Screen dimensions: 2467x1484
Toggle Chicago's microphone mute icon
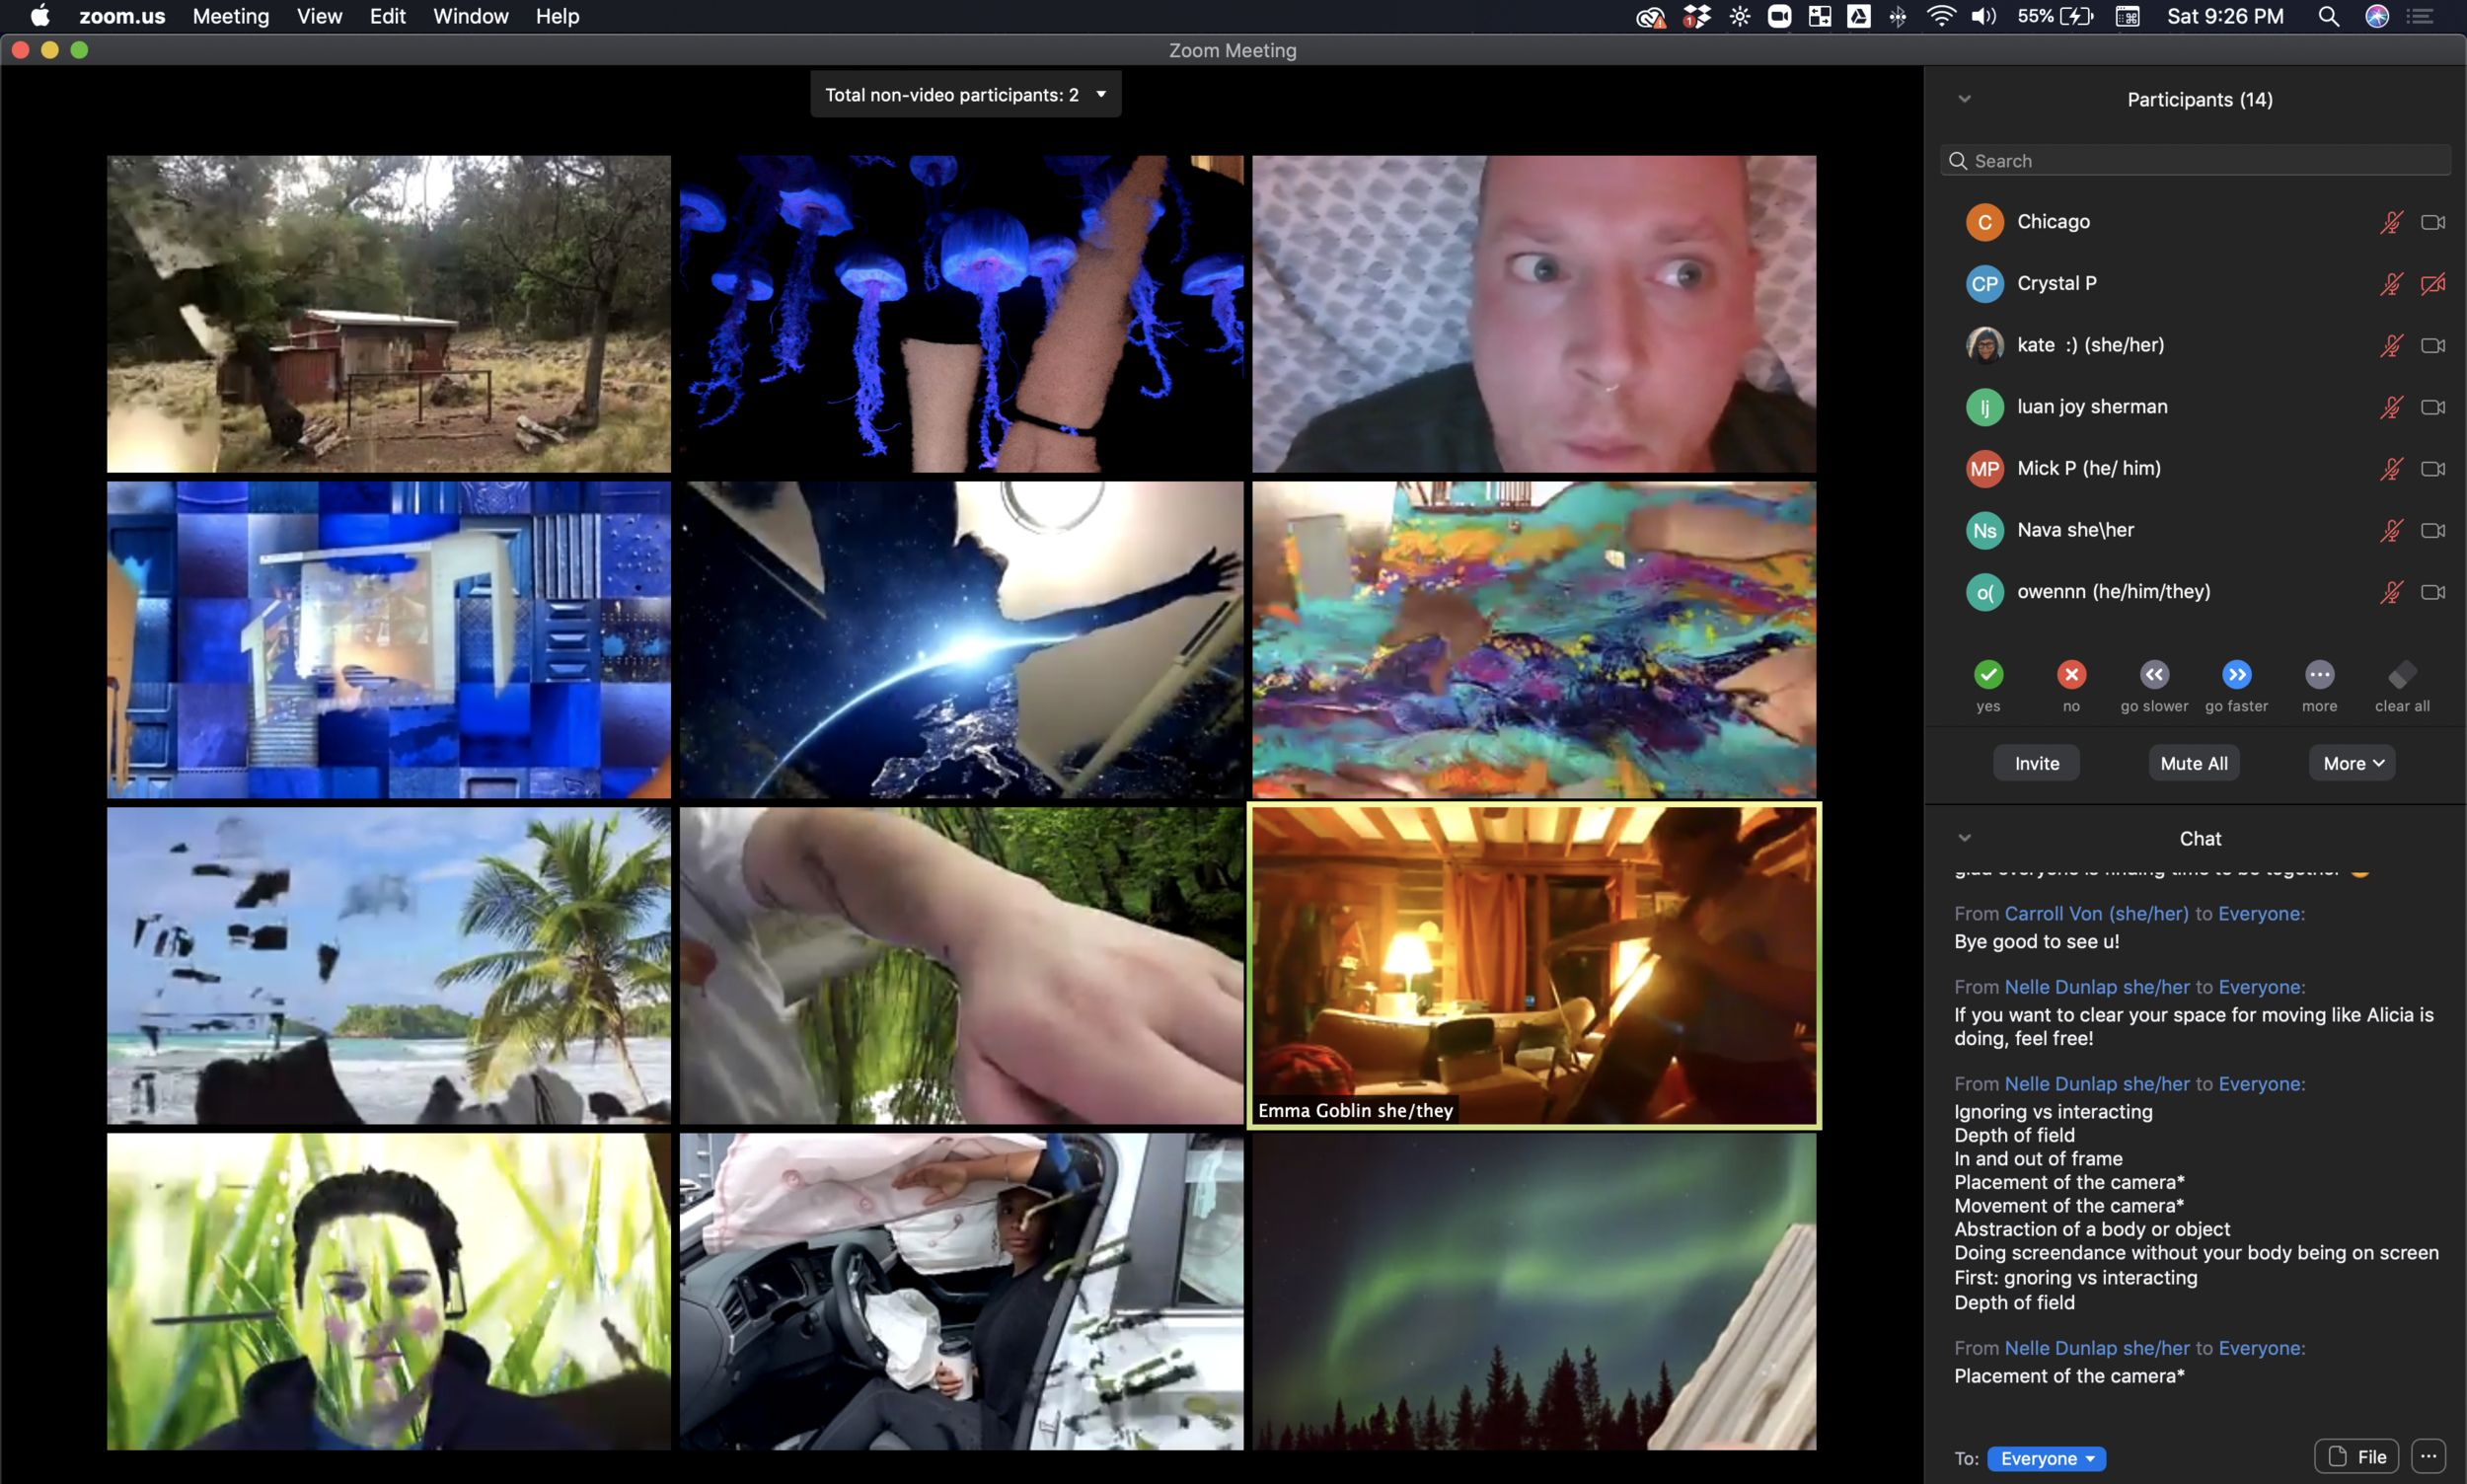pyautogui.click(x=2390, y=222)
